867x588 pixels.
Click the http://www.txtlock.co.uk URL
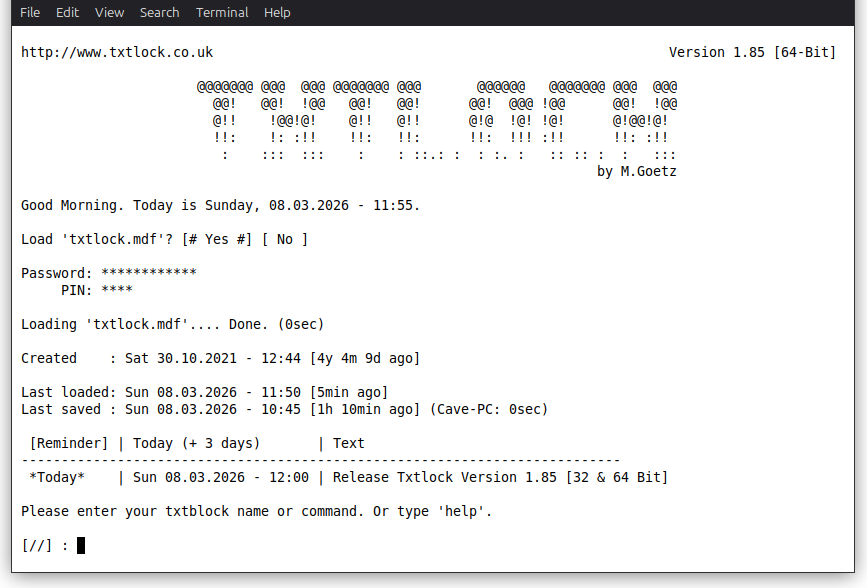[117, 52]
